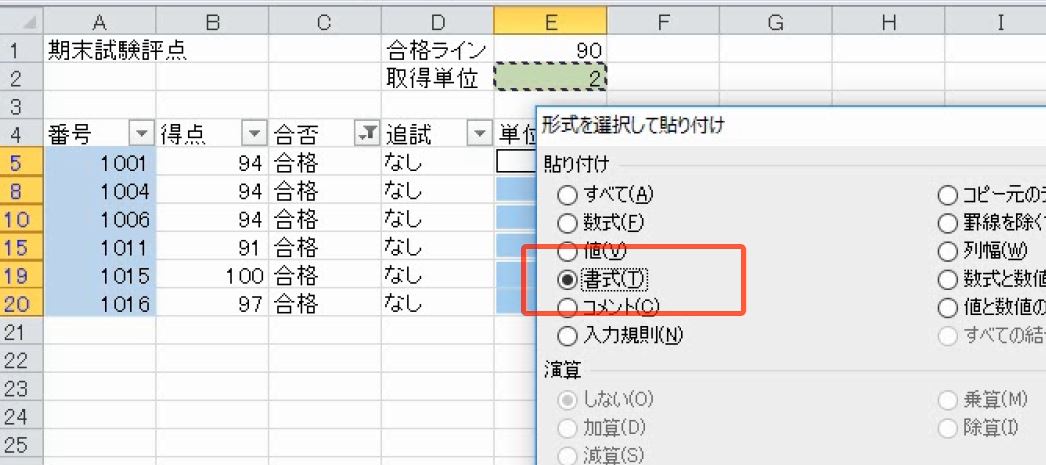Select row 15 header
The width and height of the screenshot is (1046, 465).
(x=21, y=248)
